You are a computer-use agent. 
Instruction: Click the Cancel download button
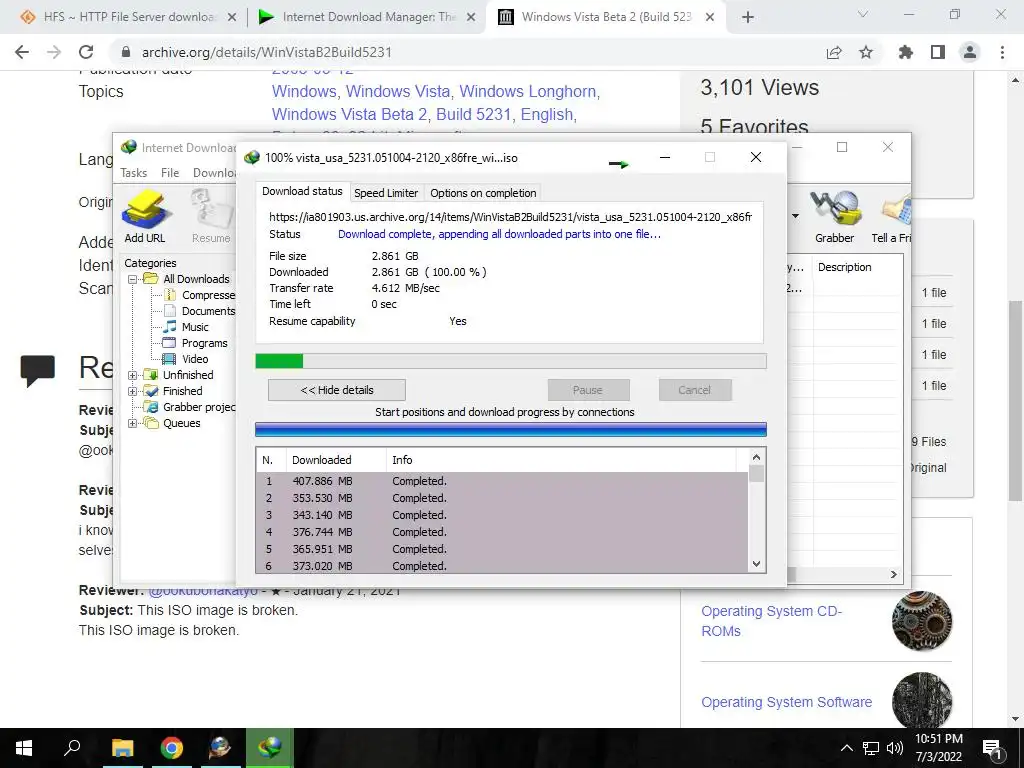pos(694,390)
